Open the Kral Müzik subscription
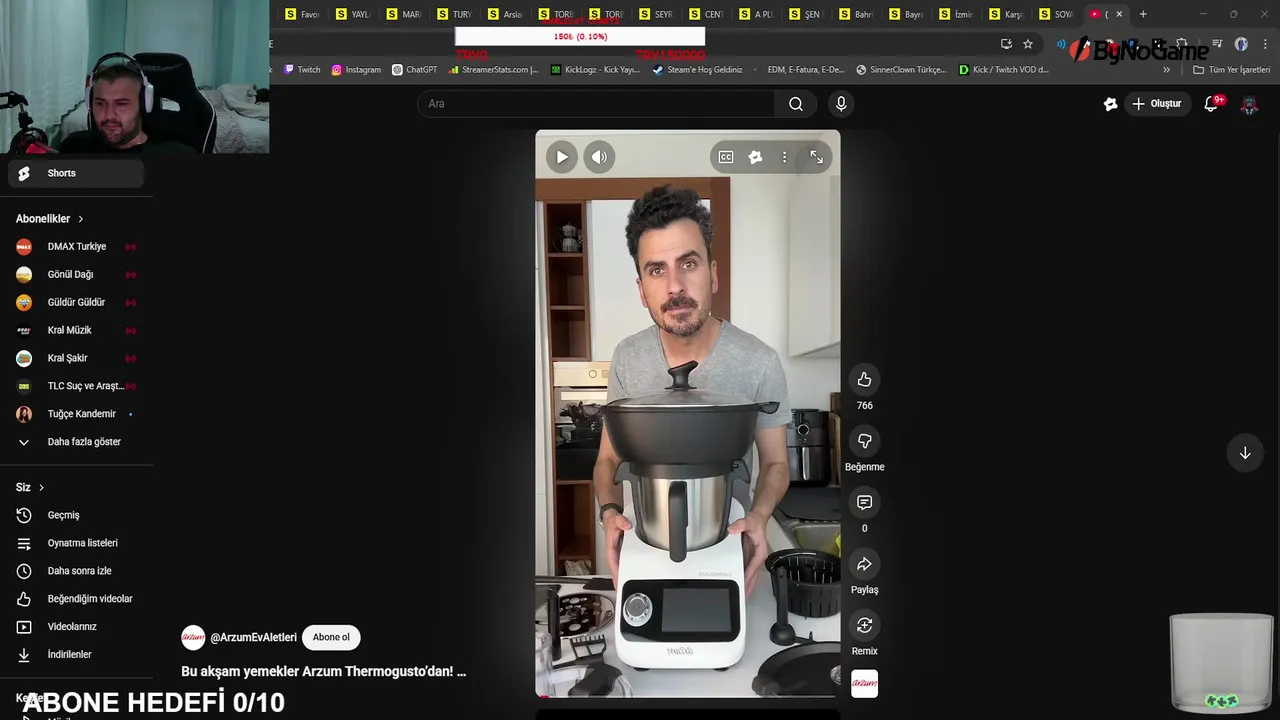Viewport: 1280px width, 720px height. click(x=76, y=331)
